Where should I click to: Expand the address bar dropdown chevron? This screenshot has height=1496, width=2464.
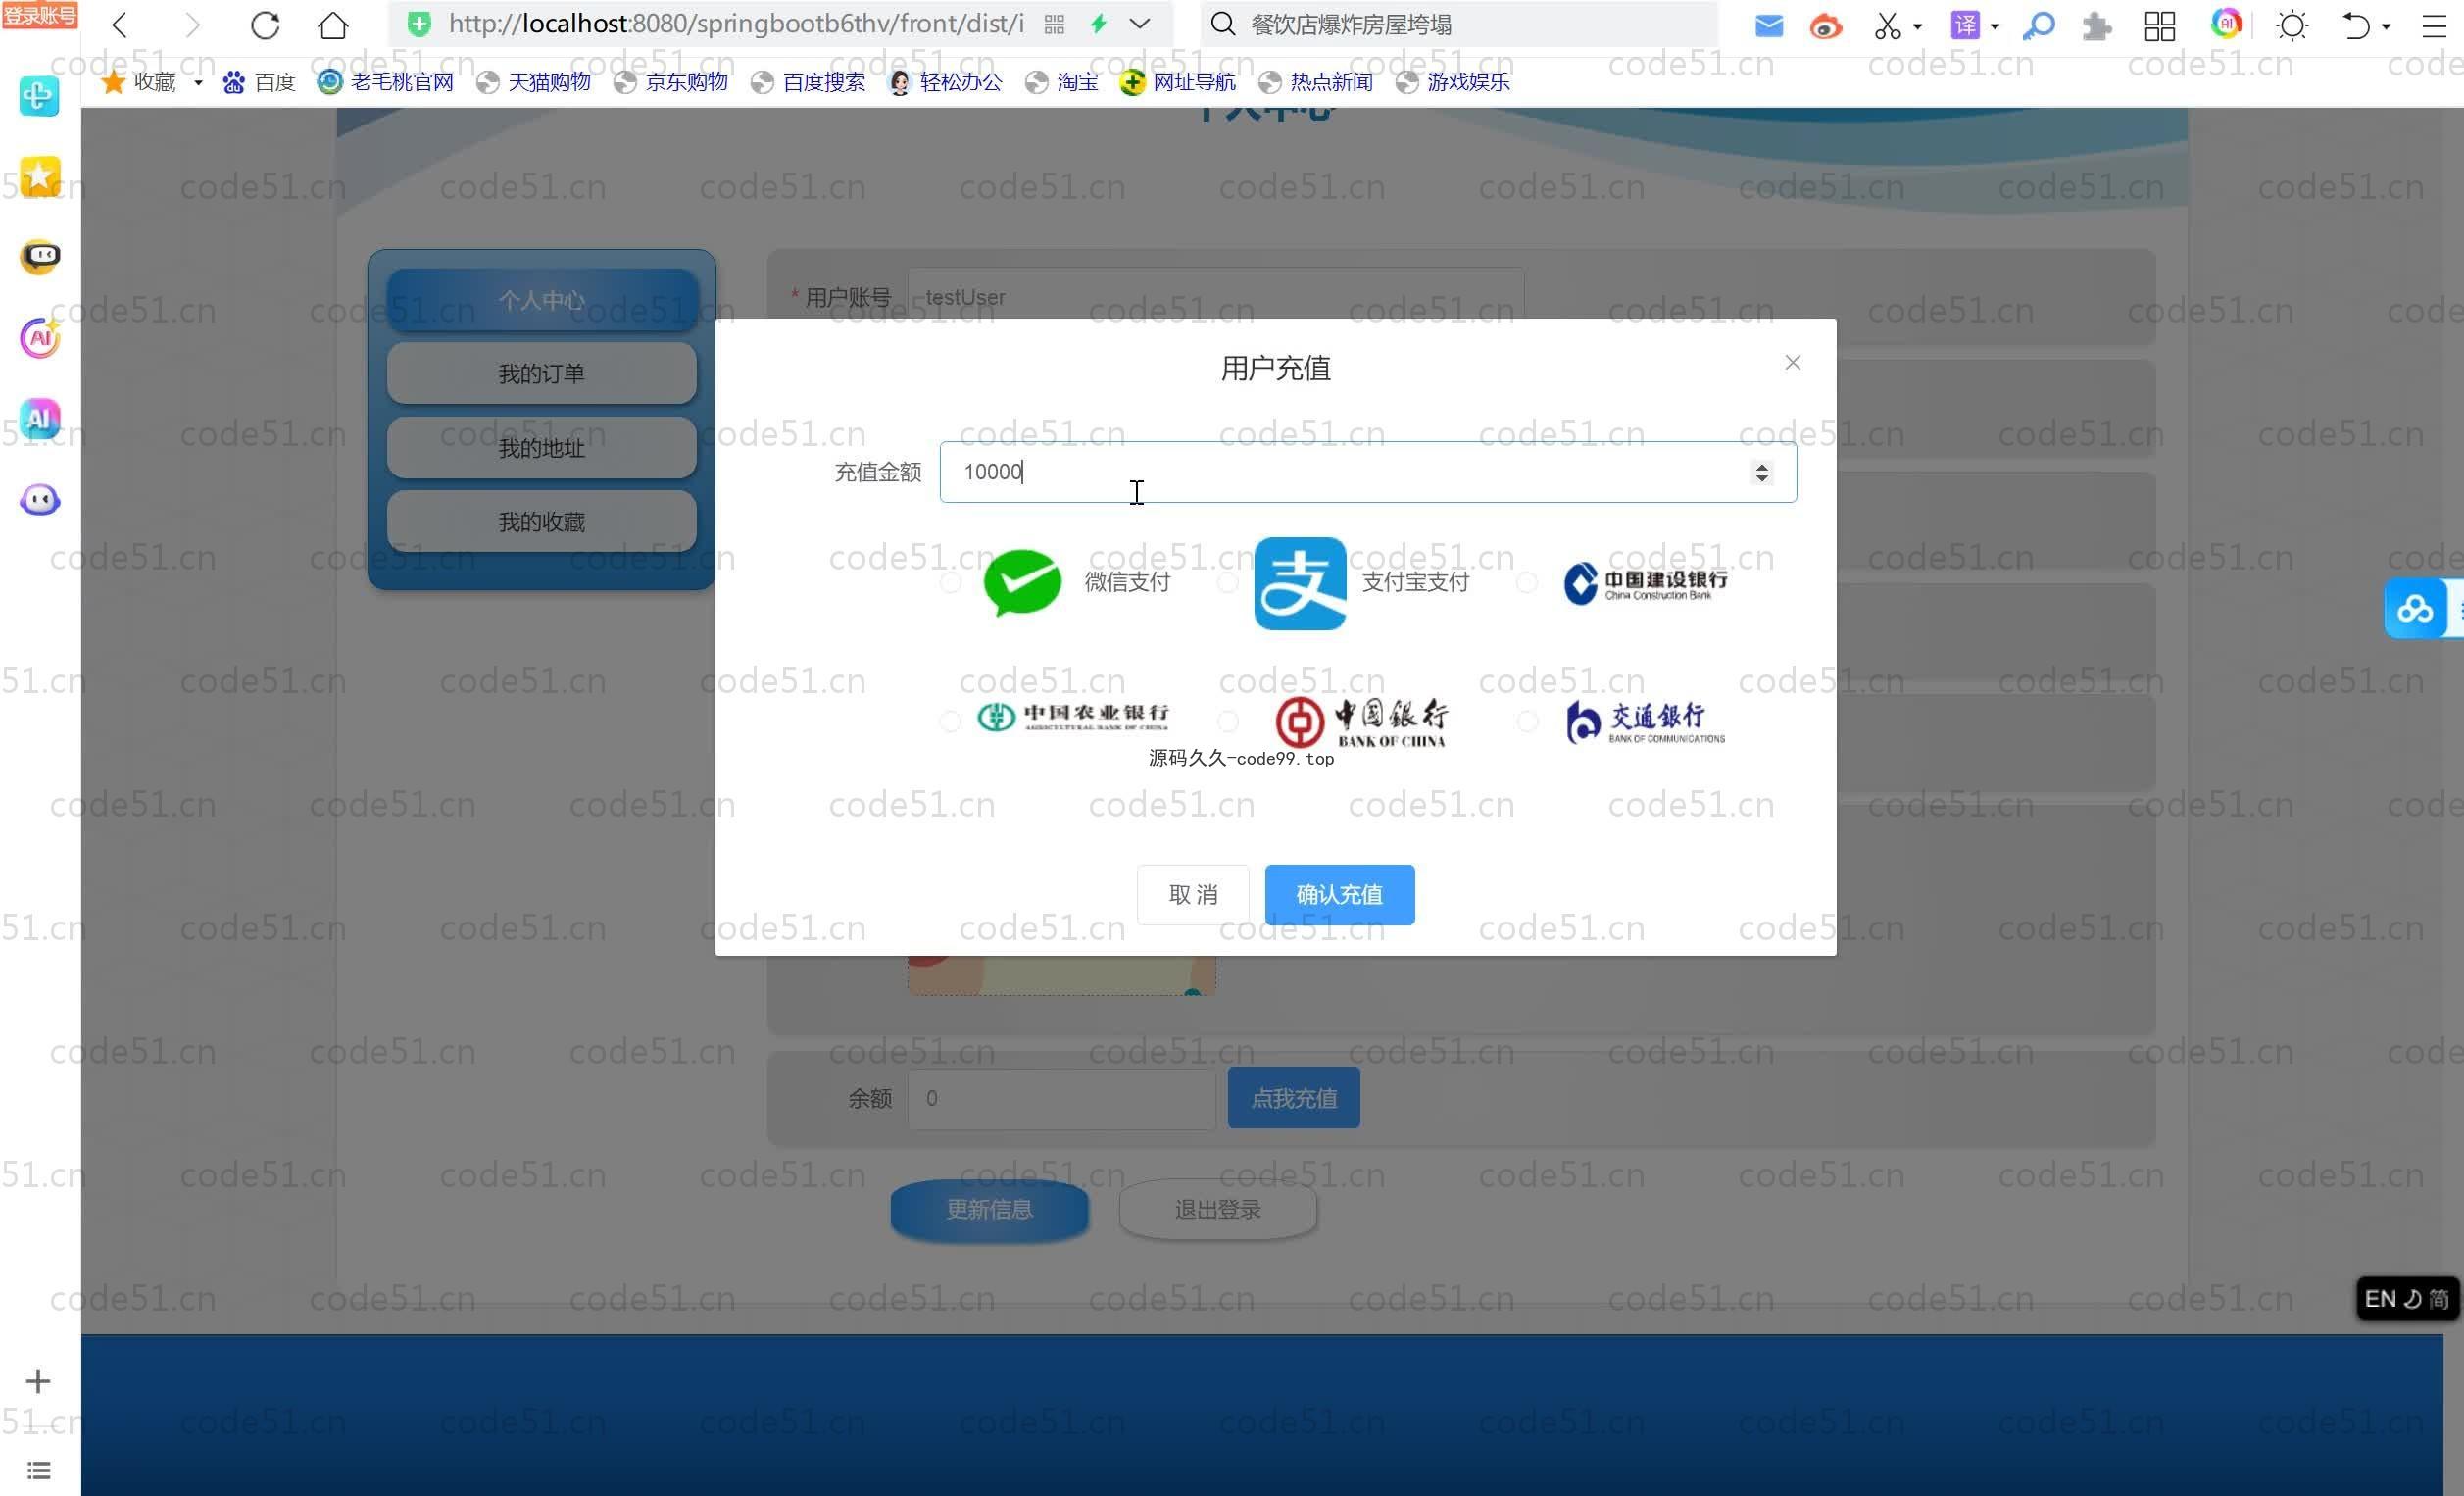click(x=1140, y=24)
